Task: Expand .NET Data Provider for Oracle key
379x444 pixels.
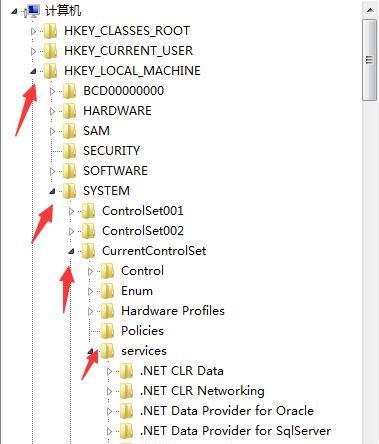Action: point(109,411)
